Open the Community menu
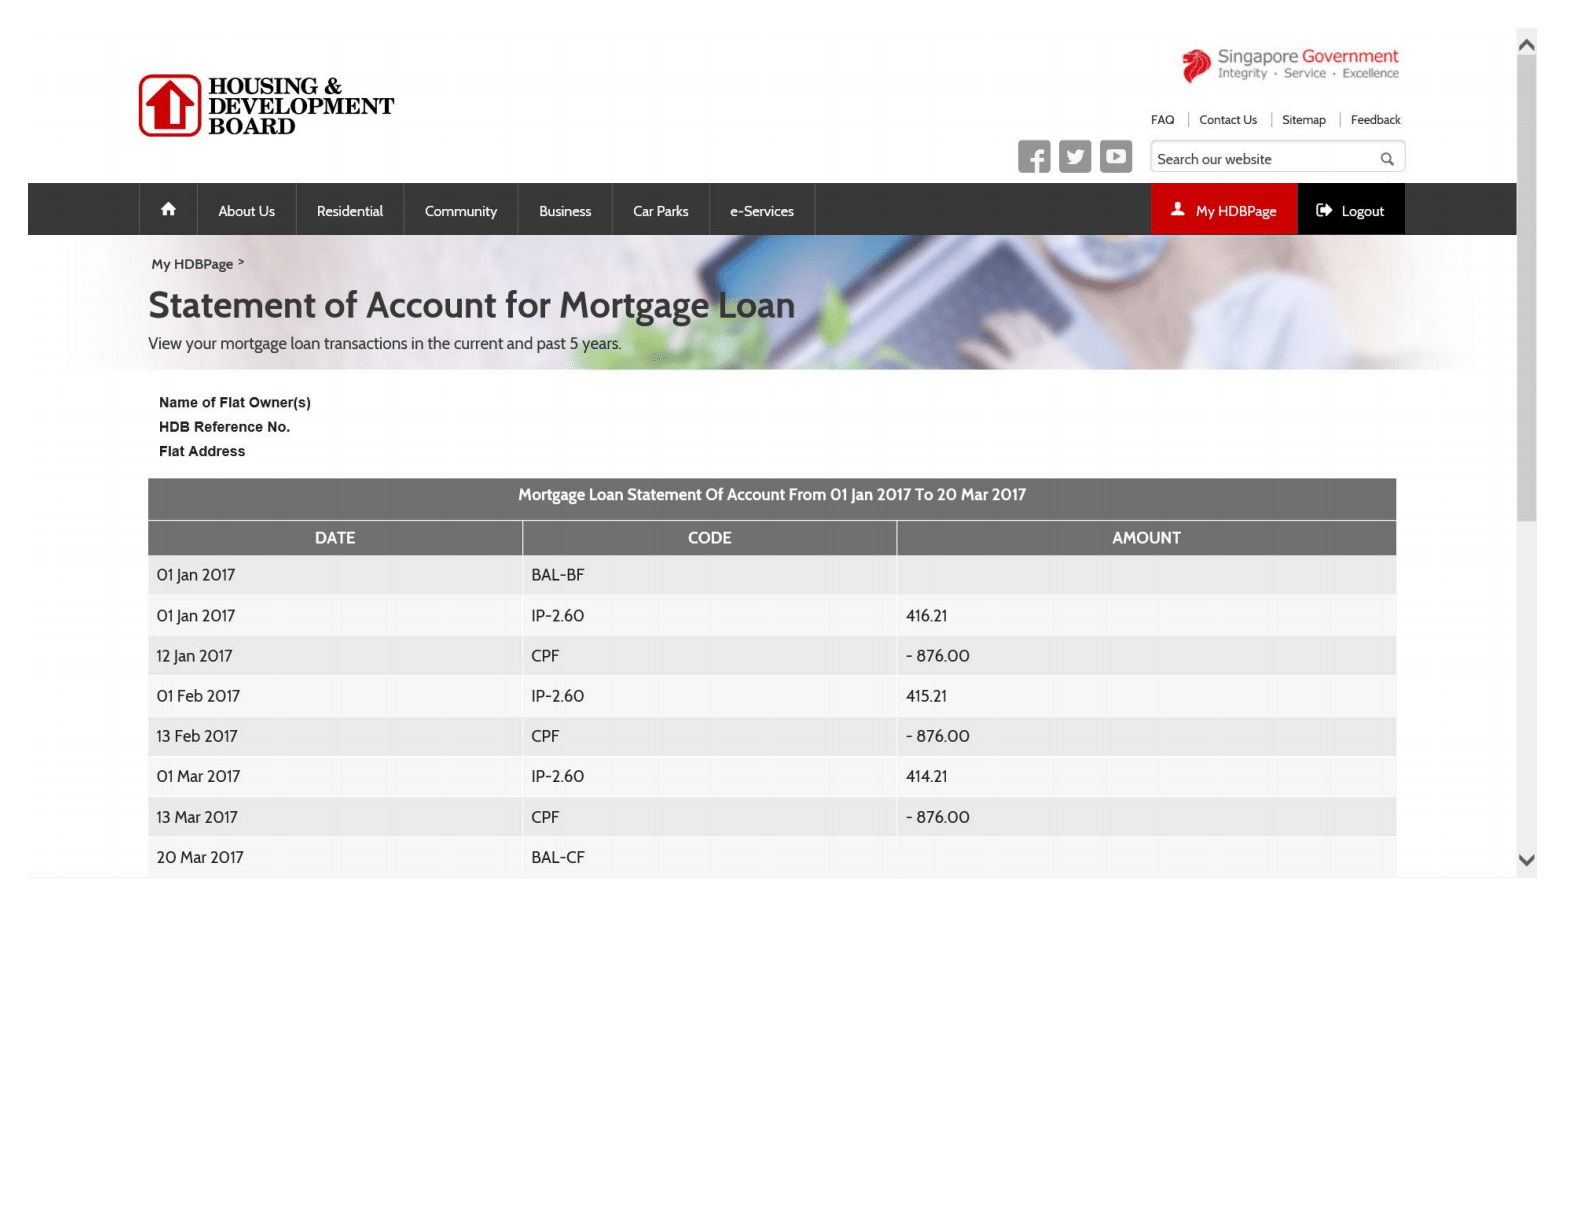The width and height of the screenshot is (1584, 1224). pos(461,210)
